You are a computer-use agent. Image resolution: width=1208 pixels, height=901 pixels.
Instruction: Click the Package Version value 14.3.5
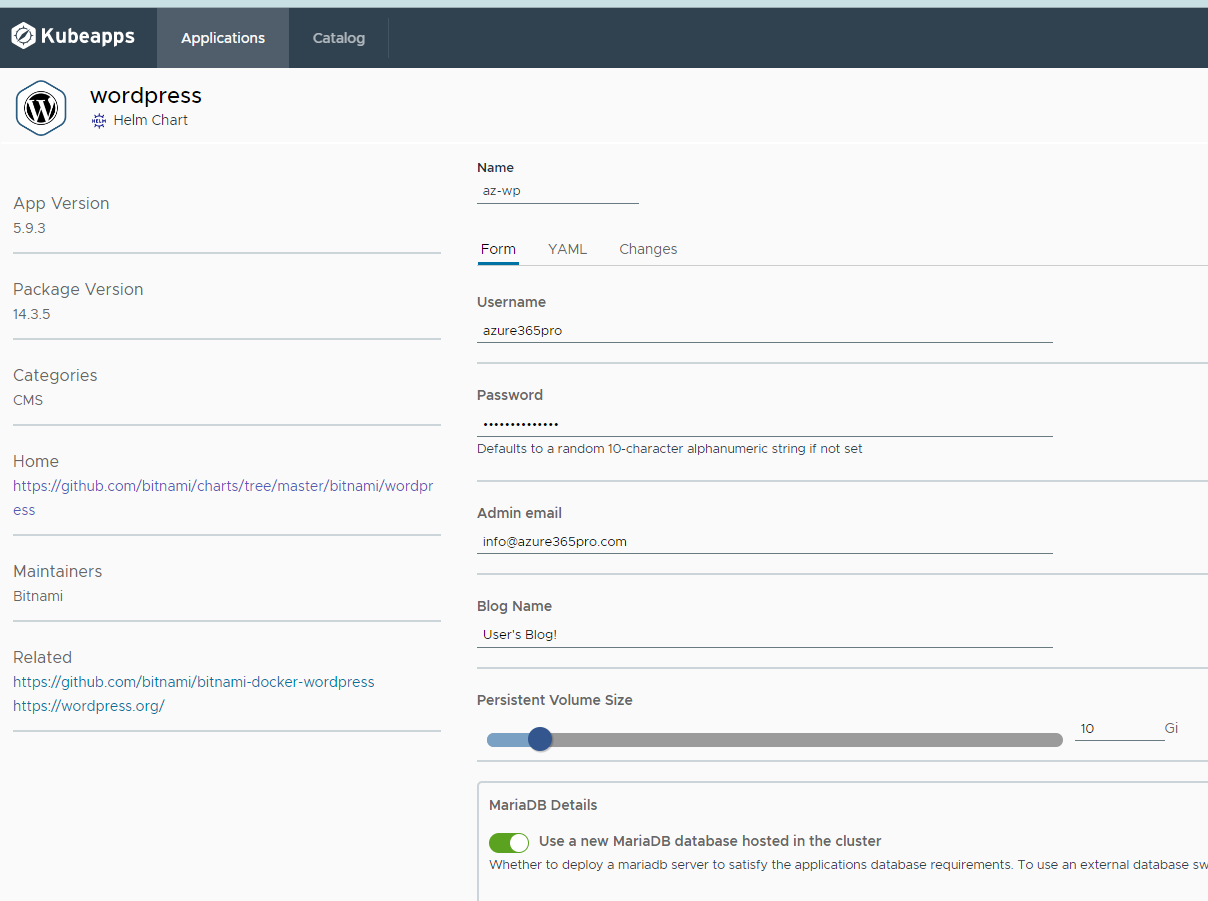tap(32, 314)
